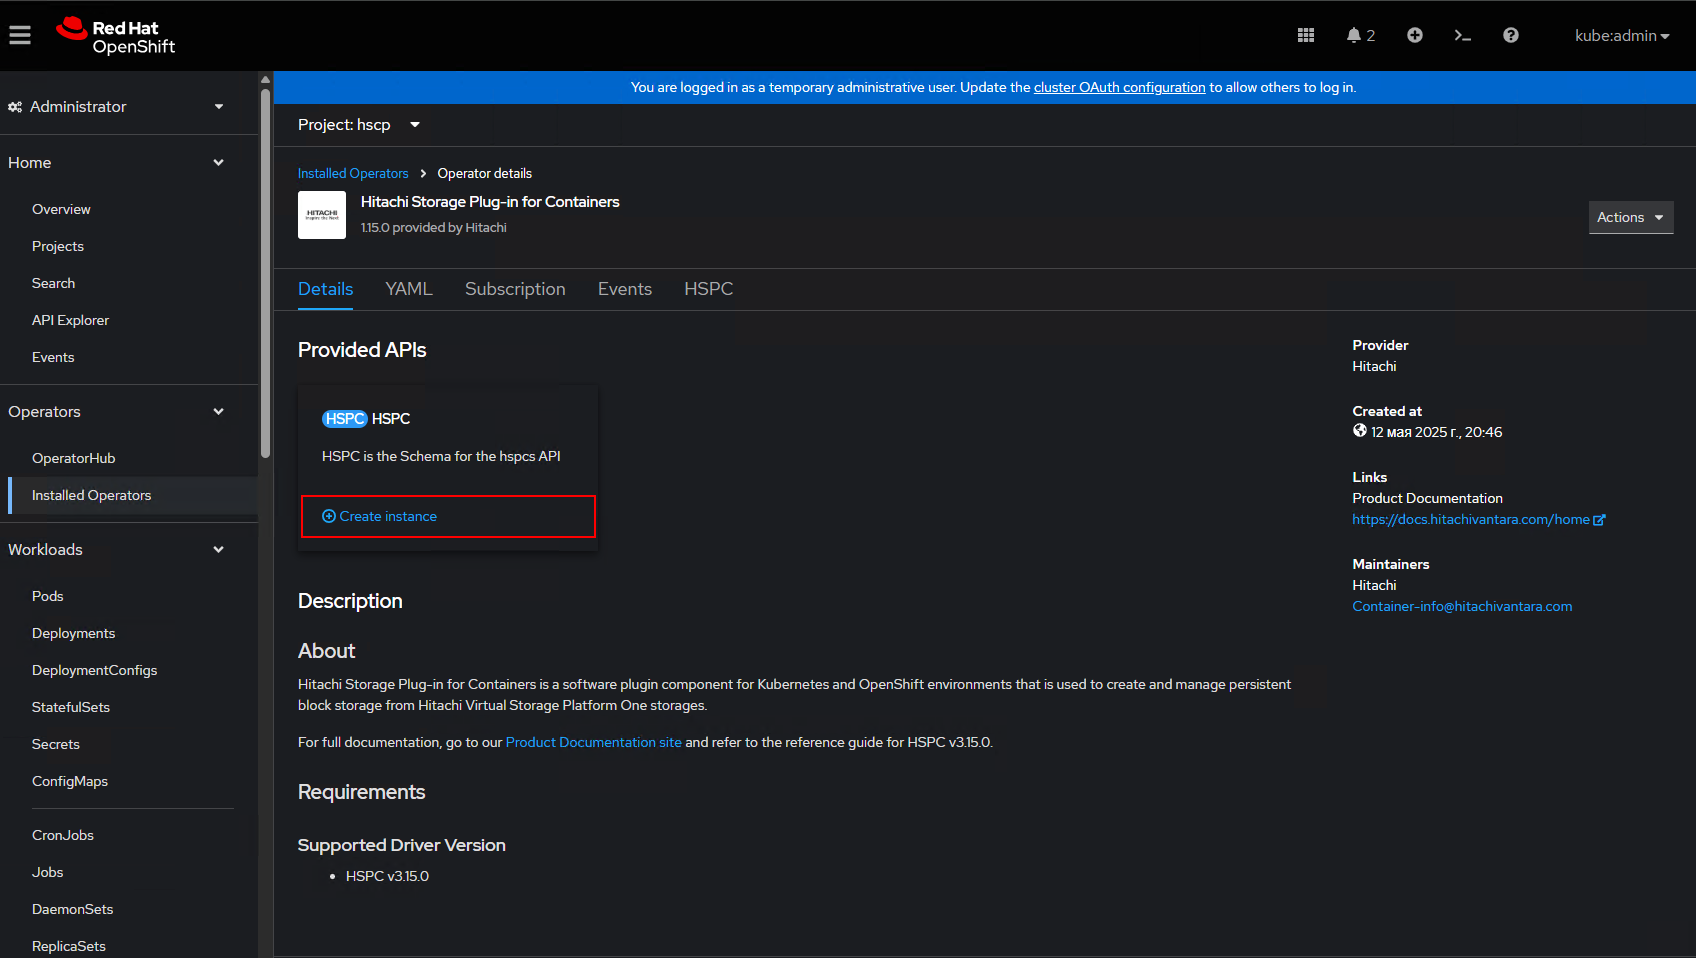This screenshot has width=1696, height=958.
Task: Open cluster OAuth configuration link
Action: (1119, 87)
